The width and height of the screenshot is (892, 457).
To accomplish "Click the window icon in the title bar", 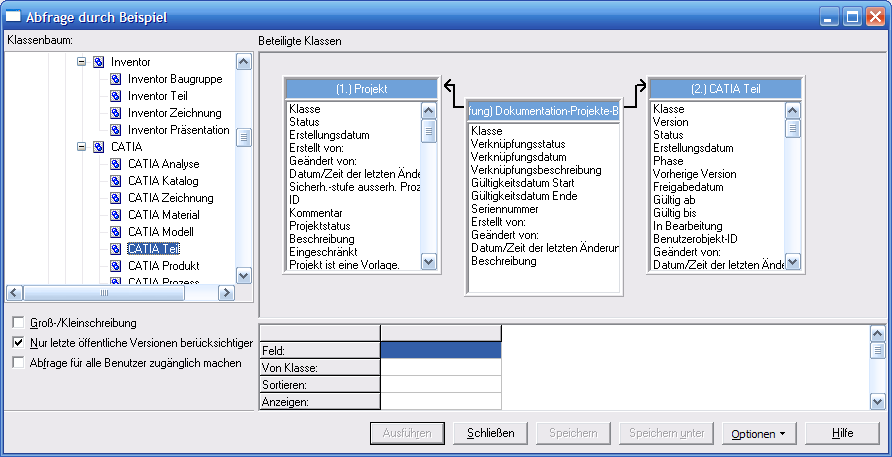I will pos(13,17).
